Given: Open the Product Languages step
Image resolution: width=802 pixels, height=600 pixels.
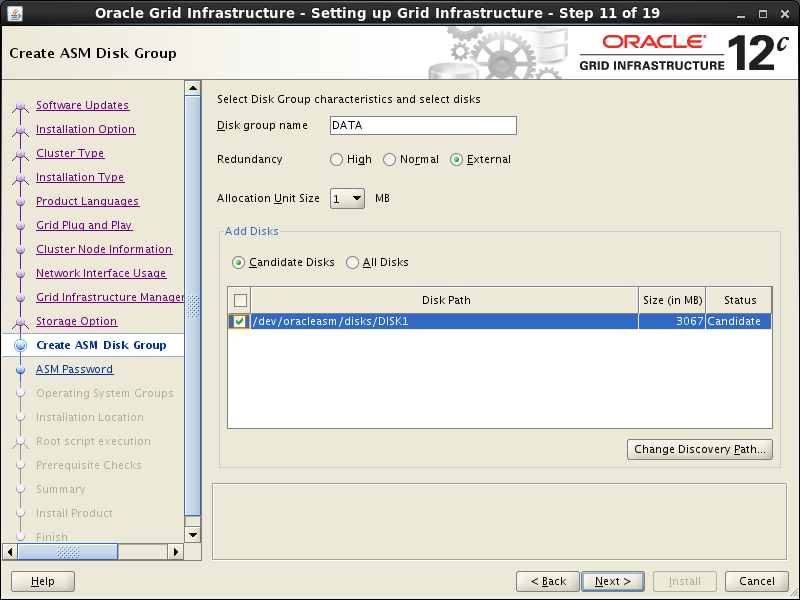Looking at the screenshot, I should [87, 201].
